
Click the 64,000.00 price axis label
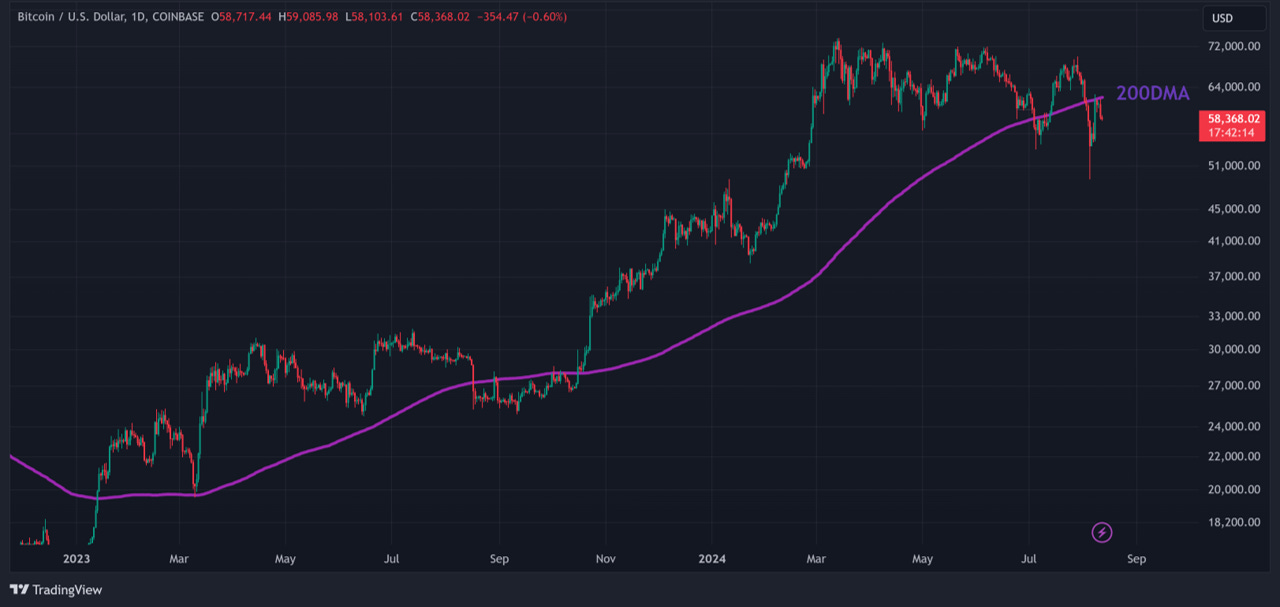[1234, 87]
